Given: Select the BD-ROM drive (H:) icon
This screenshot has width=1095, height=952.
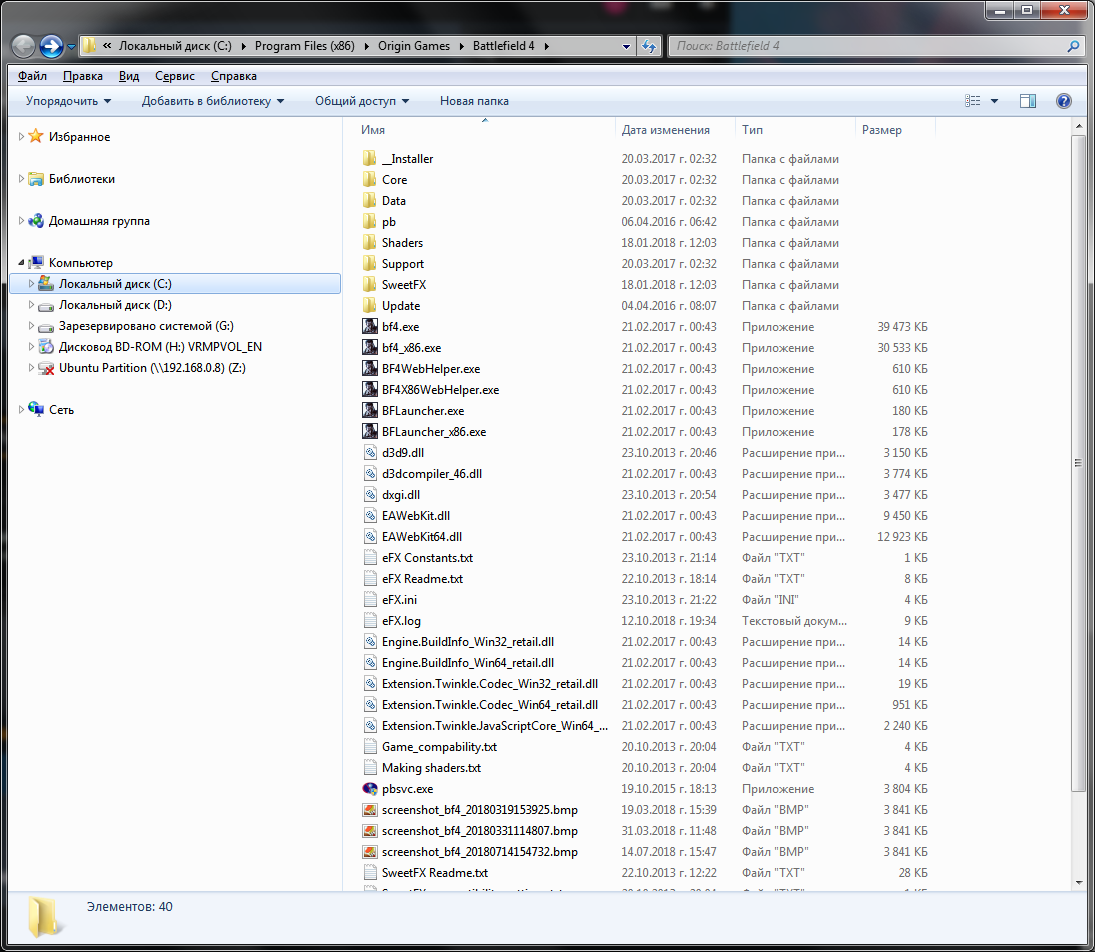Looking at the screenshot, I should tap(46, 347).
